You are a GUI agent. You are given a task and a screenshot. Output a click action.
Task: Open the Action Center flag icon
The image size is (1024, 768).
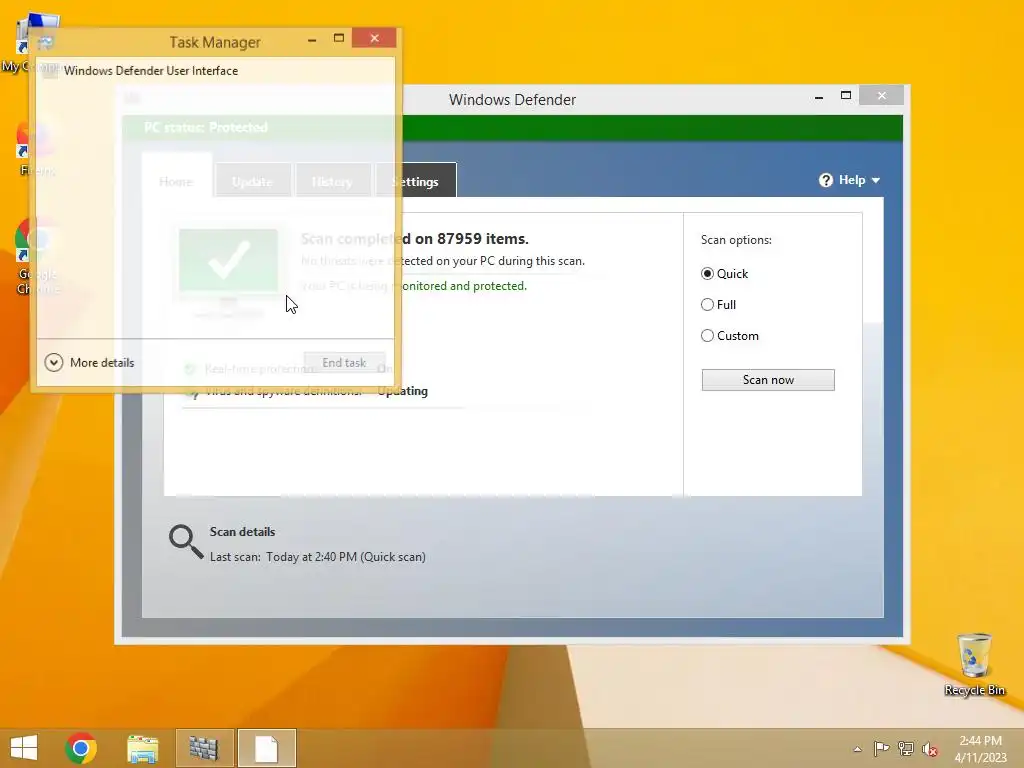pyautogui.click(x=881, y=748)
